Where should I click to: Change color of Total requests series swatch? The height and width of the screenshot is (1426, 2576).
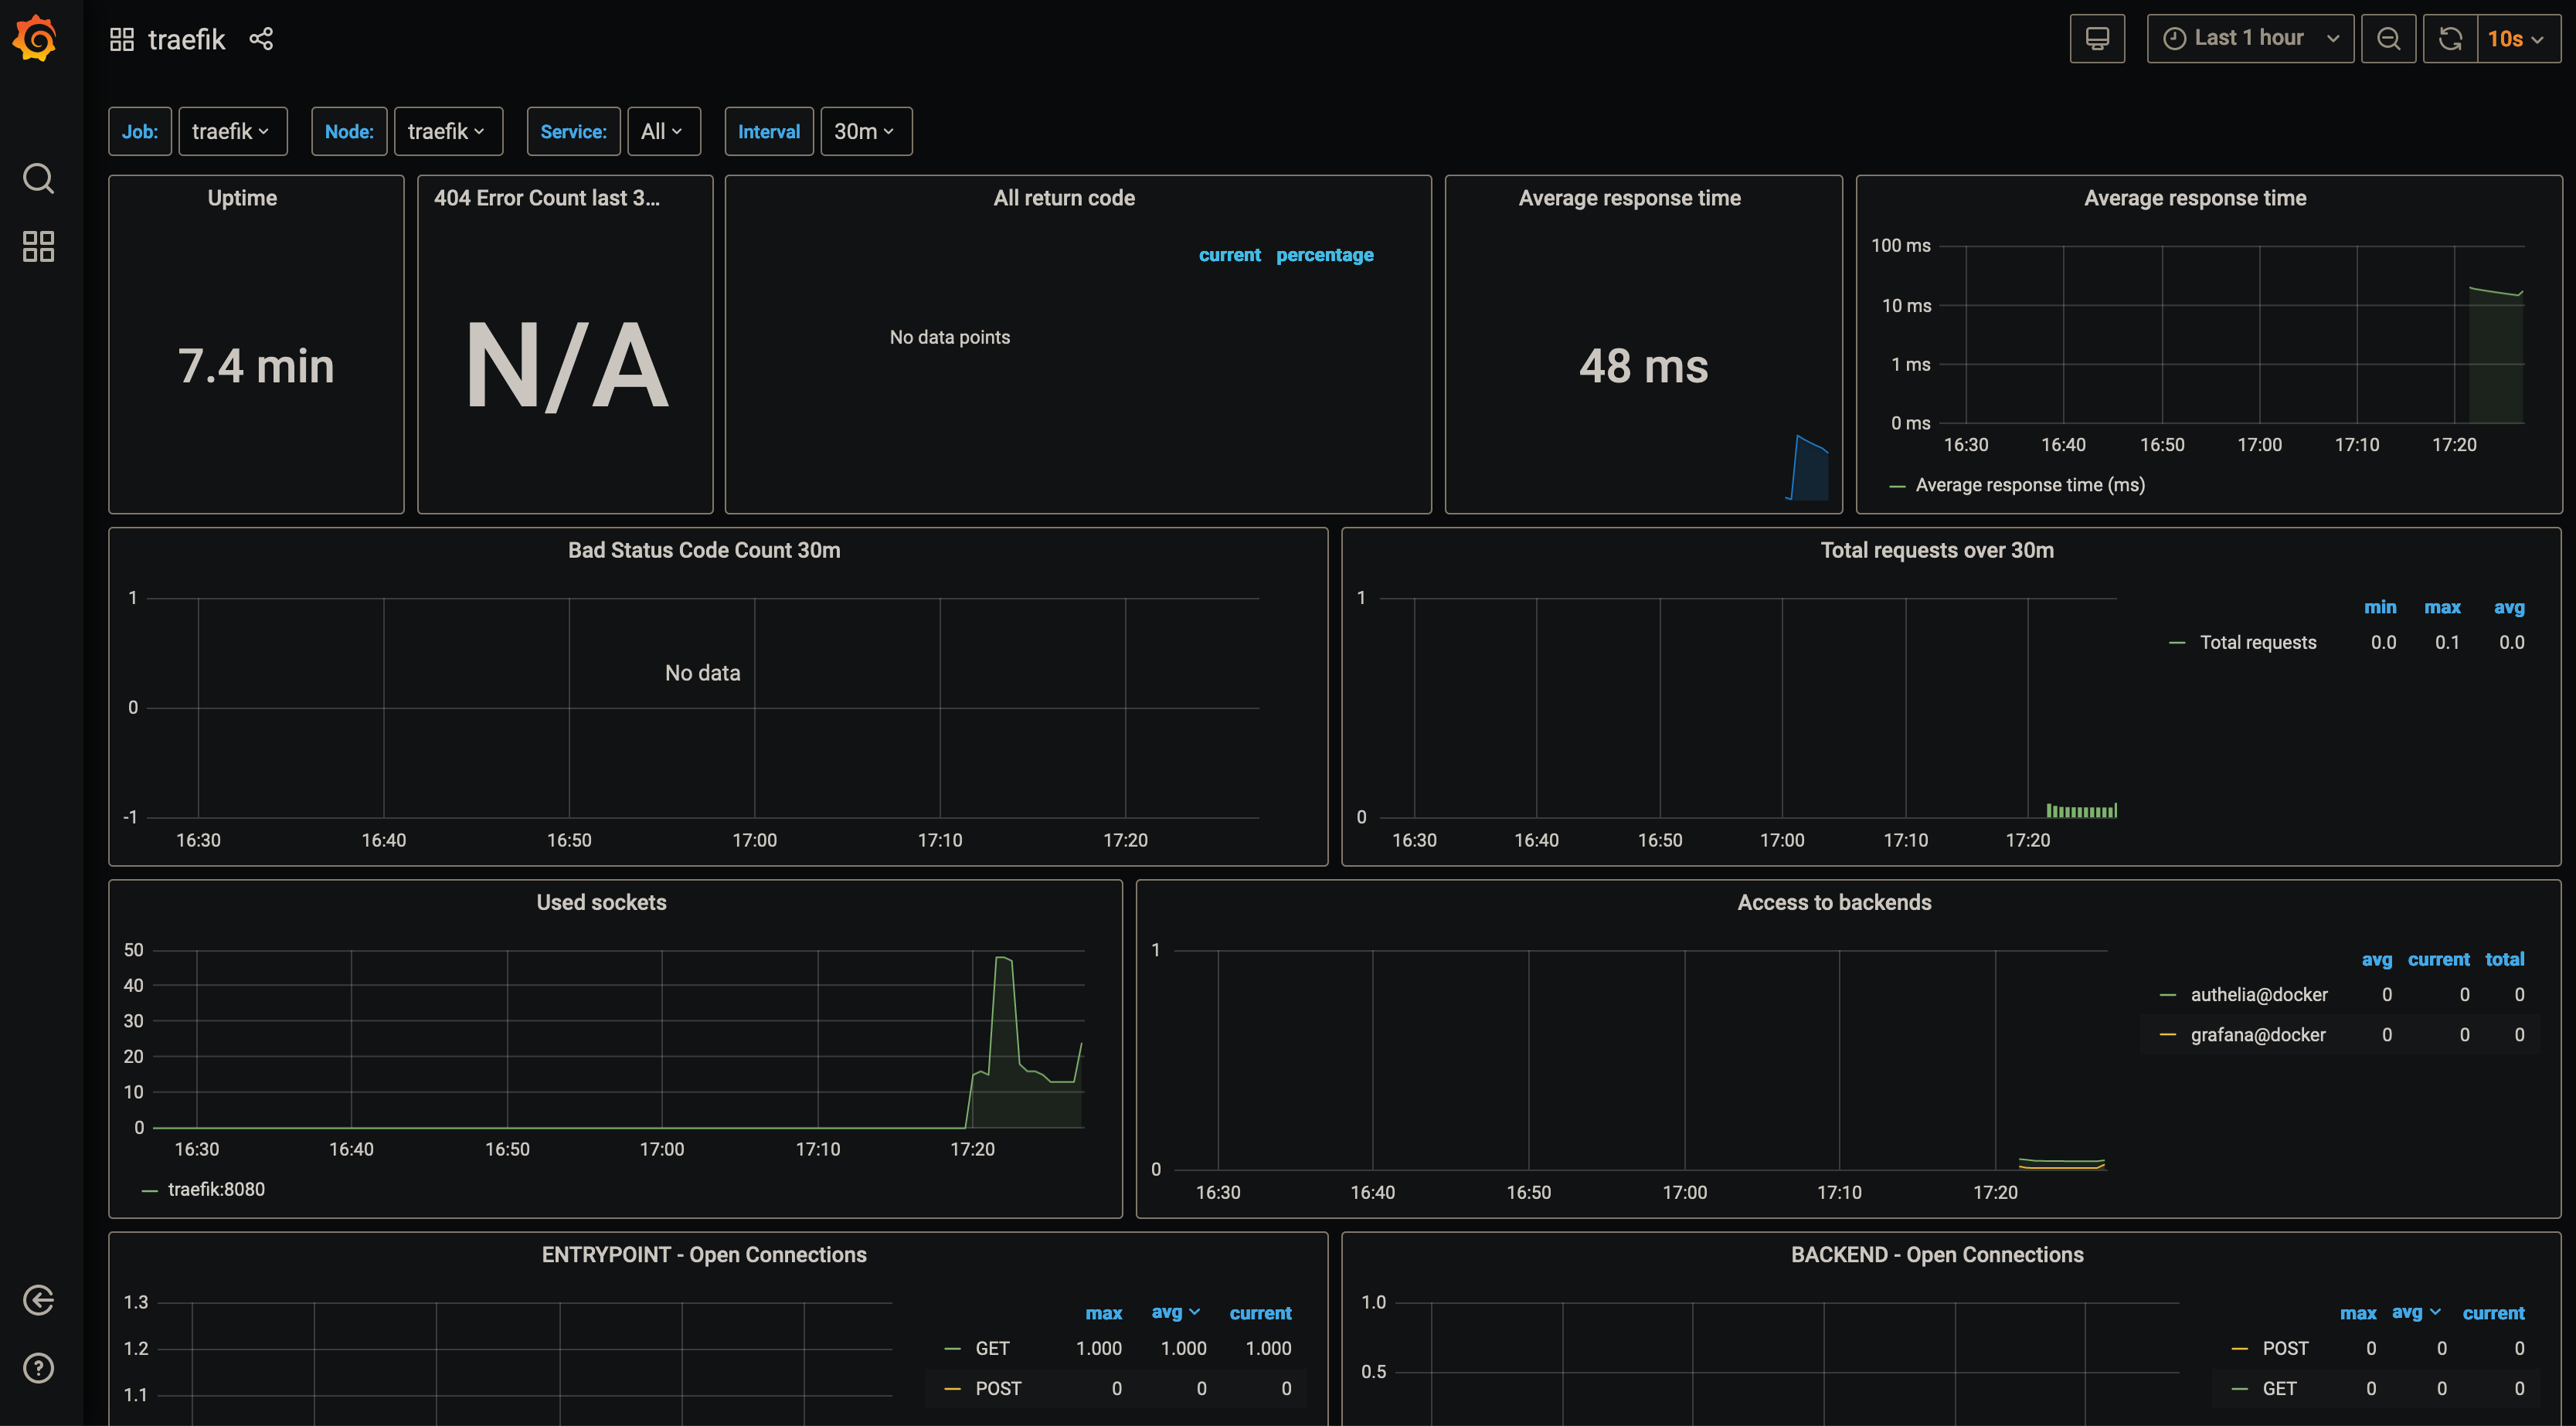(x=2176, y=643)
